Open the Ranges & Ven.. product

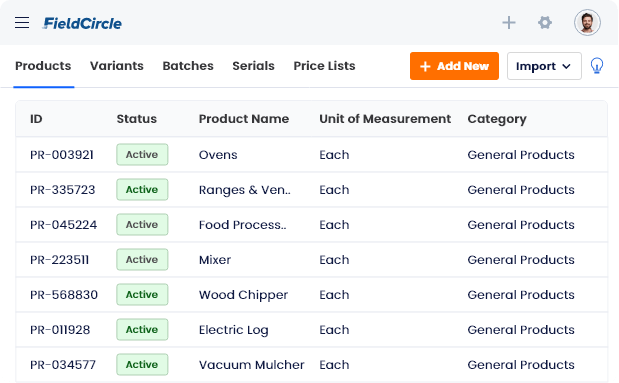click(x=244, y=190)
